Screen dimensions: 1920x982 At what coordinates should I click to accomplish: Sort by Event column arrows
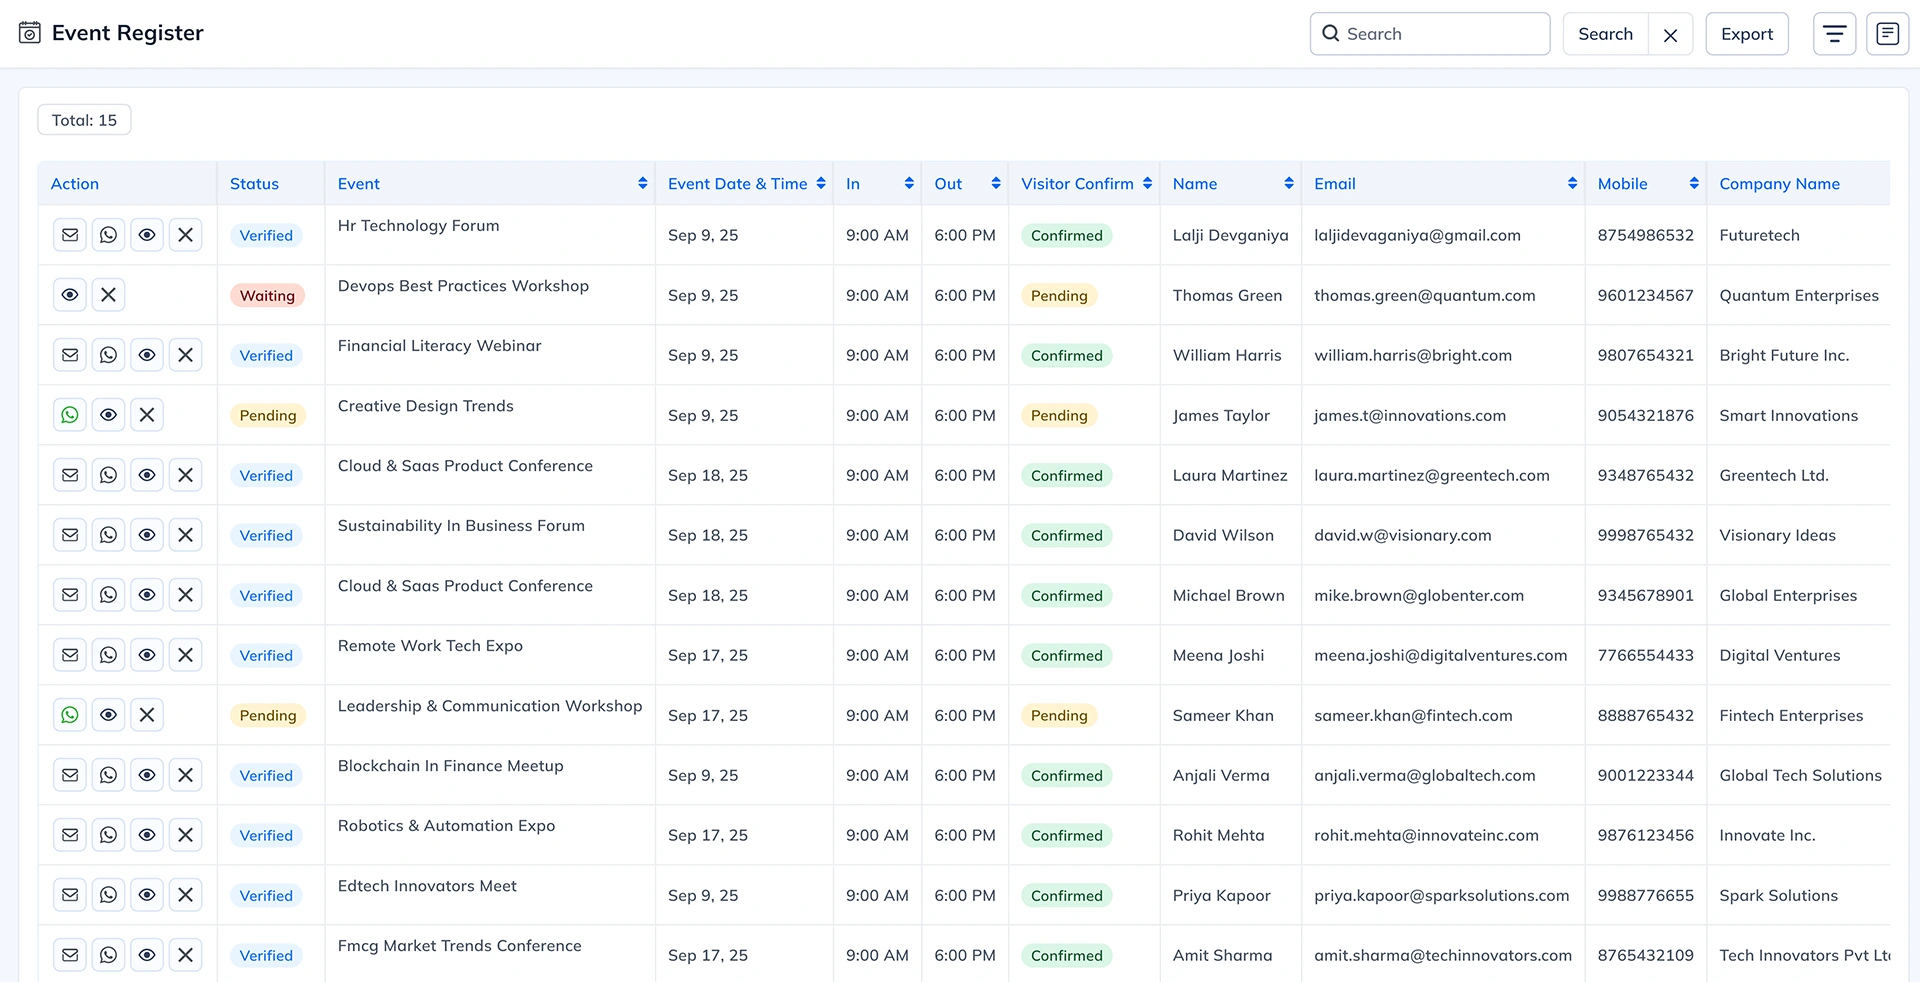click(x=642, y=184)
